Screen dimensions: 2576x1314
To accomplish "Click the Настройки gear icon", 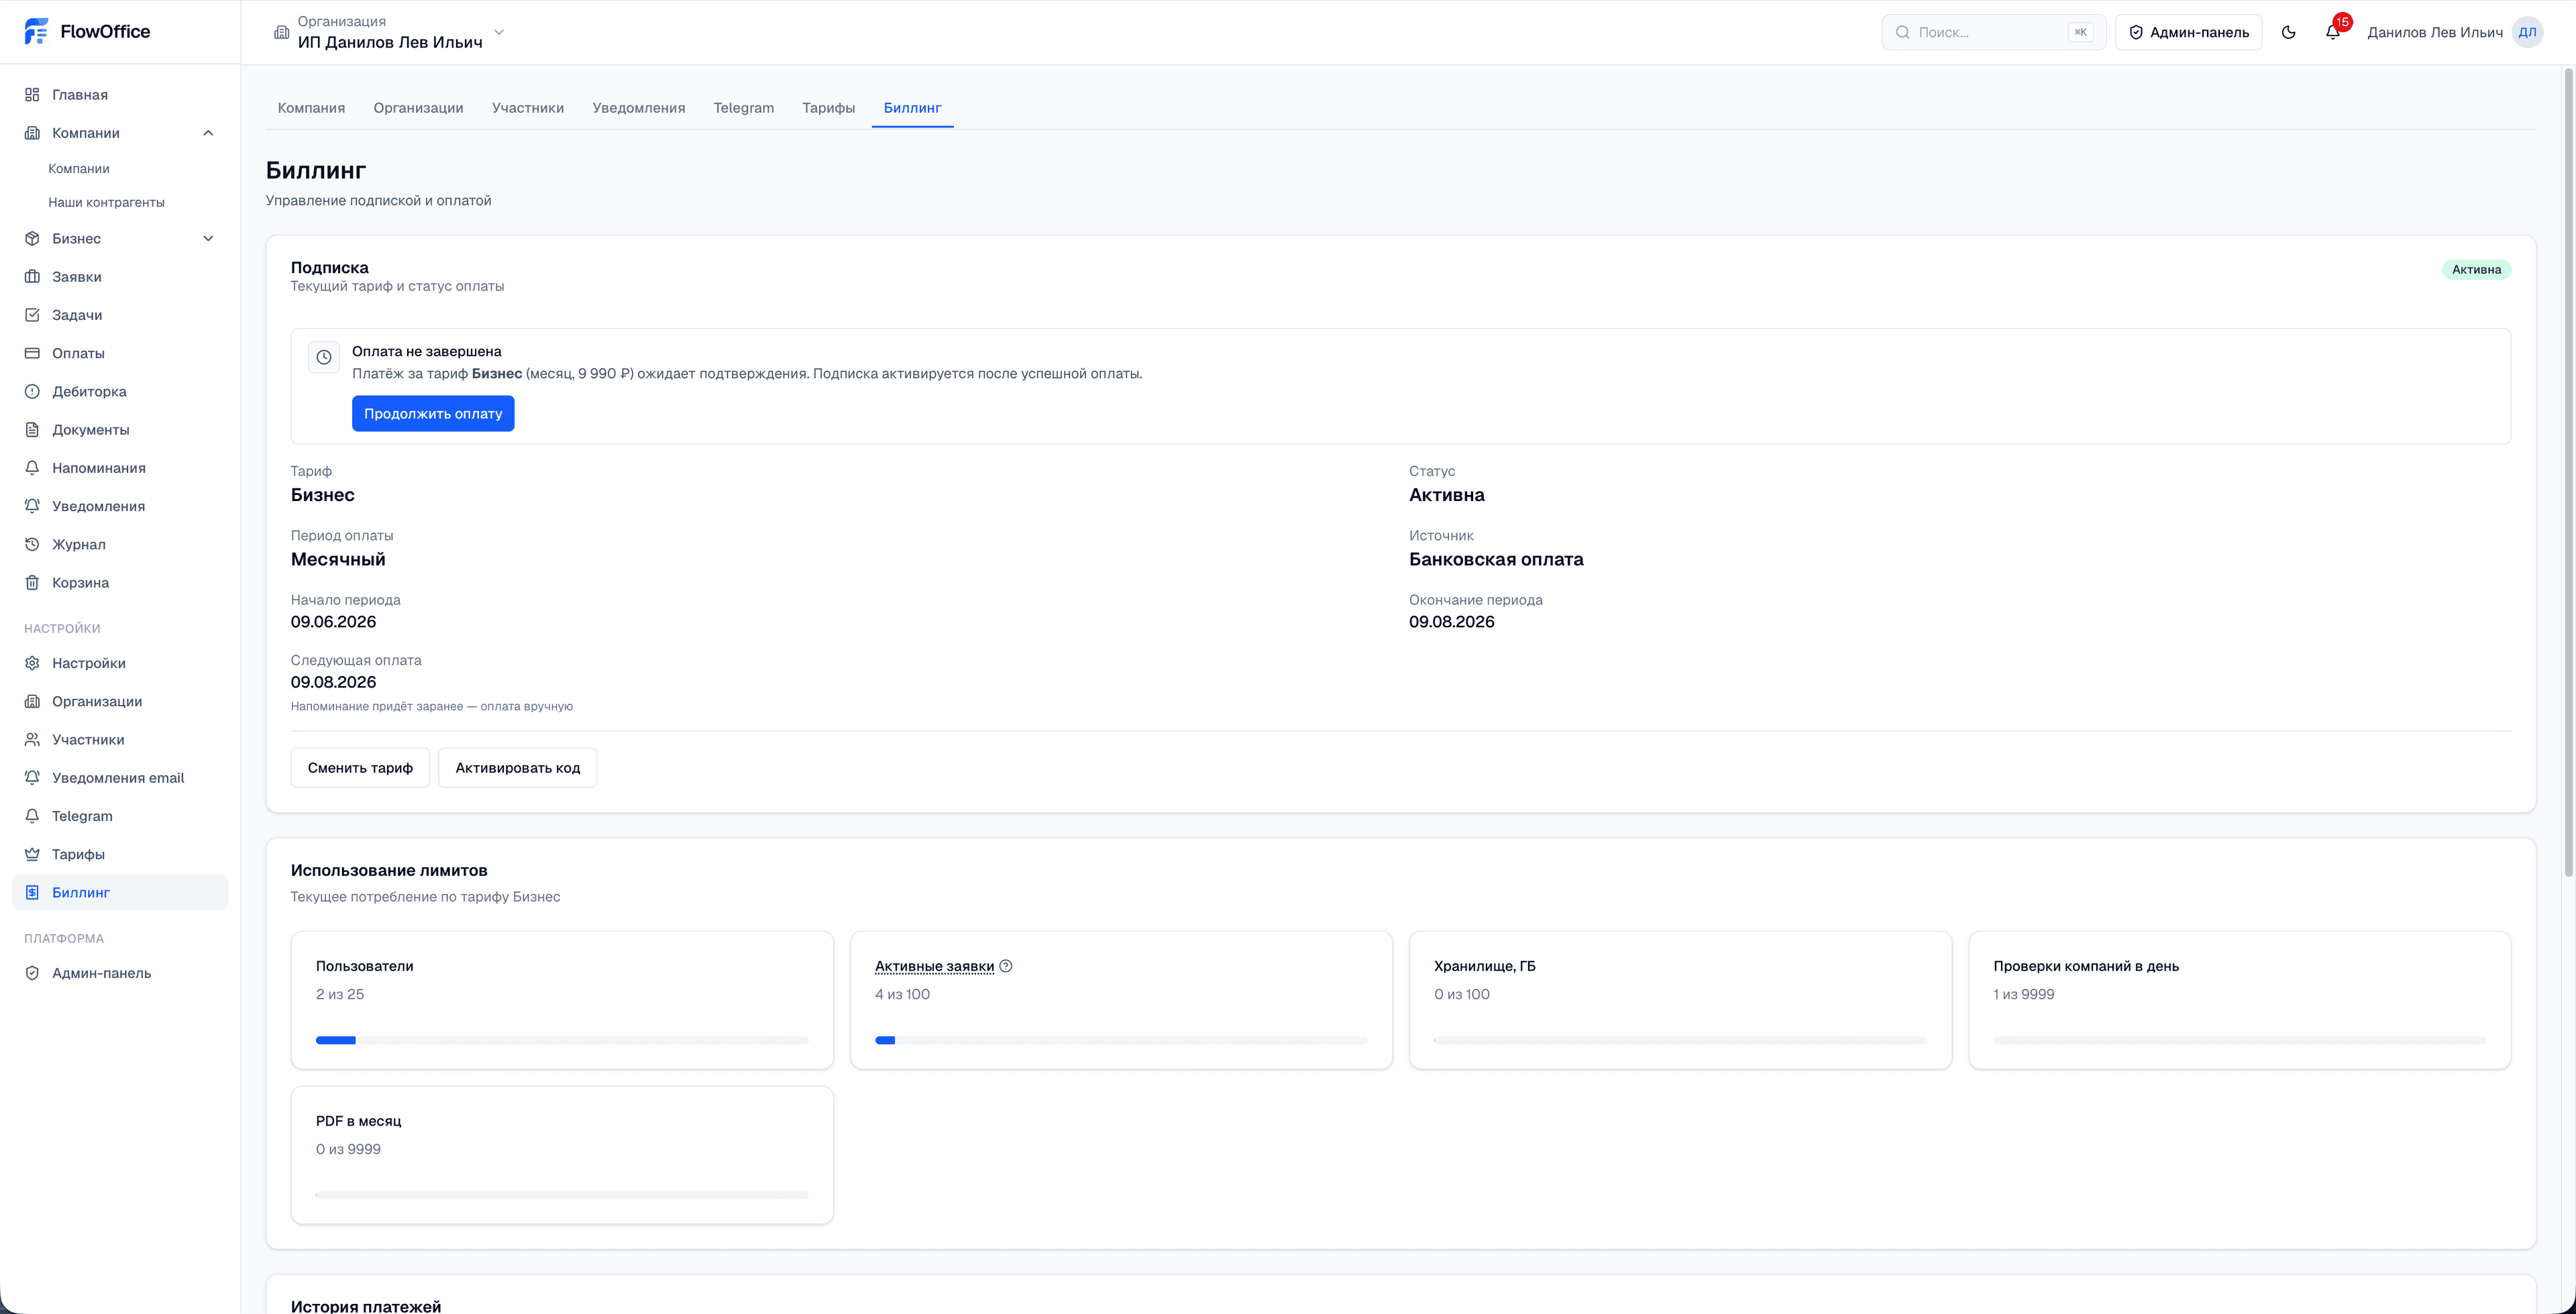I will coord(32,663).
